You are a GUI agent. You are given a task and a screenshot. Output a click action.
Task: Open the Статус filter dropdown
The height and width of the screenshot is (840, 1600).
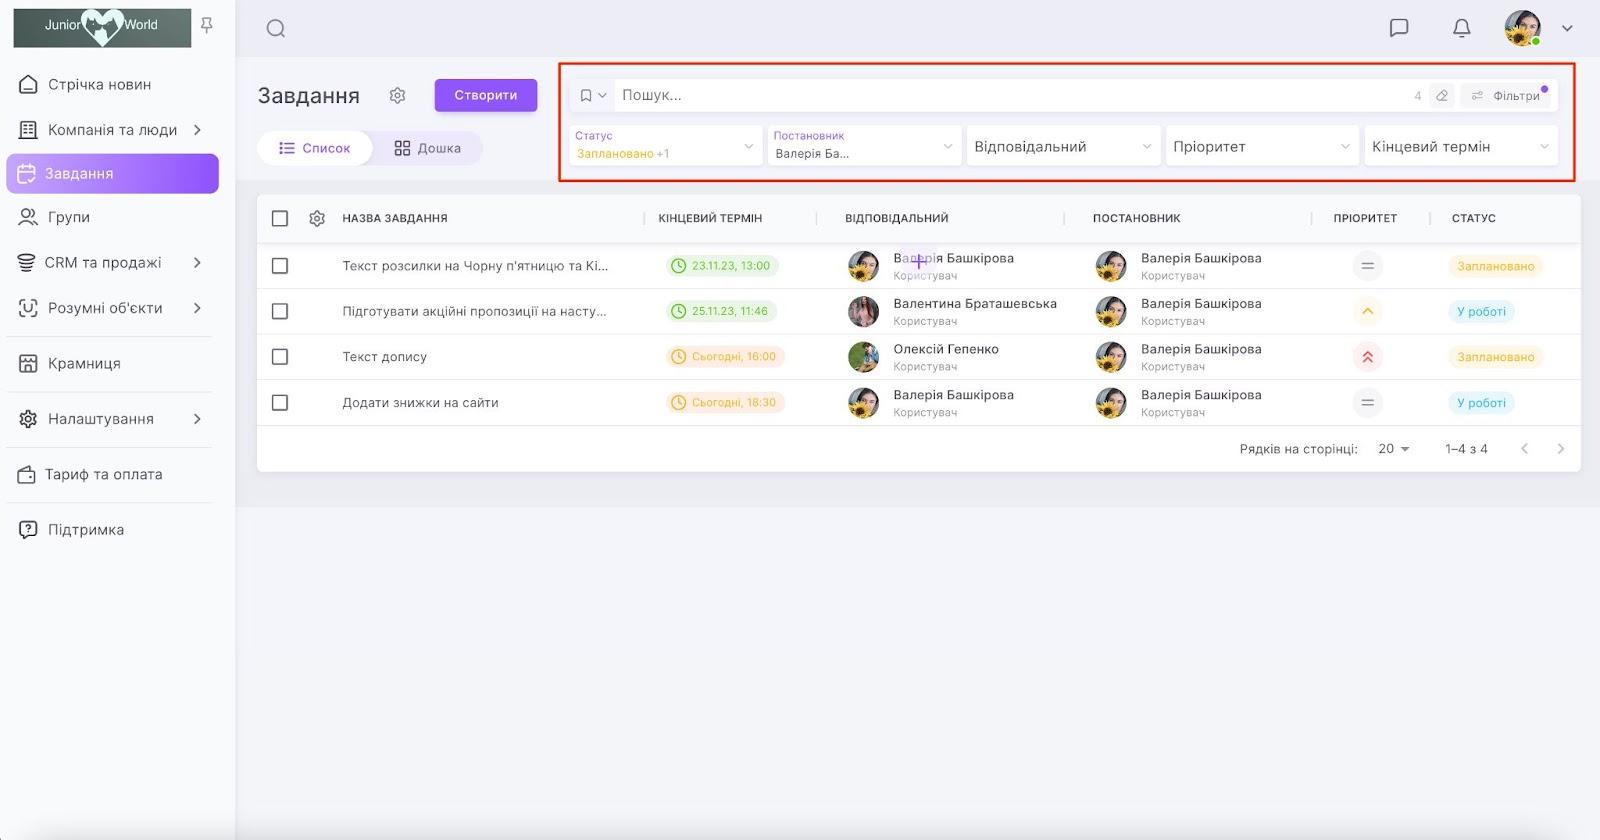(665, 146)
